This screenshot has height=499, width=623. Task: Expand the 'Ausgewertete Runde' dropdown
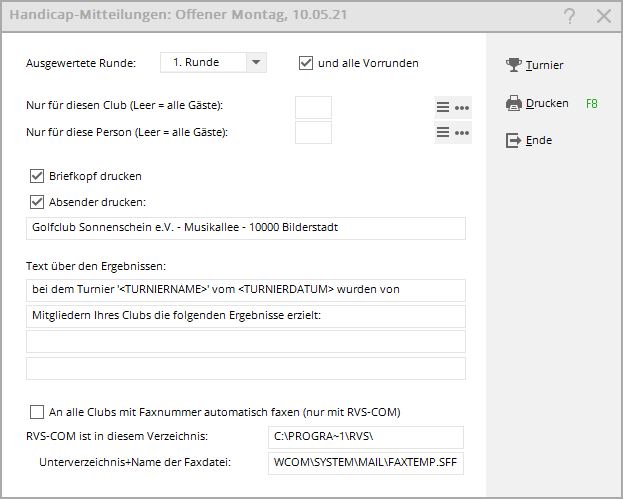(x=256, y=63)
